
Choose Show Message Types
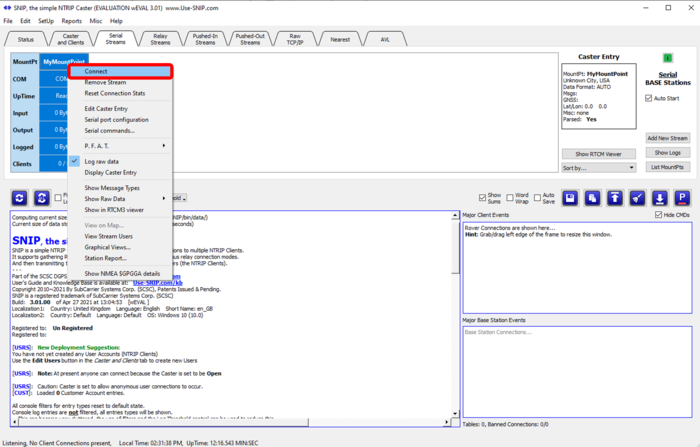coord(112,188)
